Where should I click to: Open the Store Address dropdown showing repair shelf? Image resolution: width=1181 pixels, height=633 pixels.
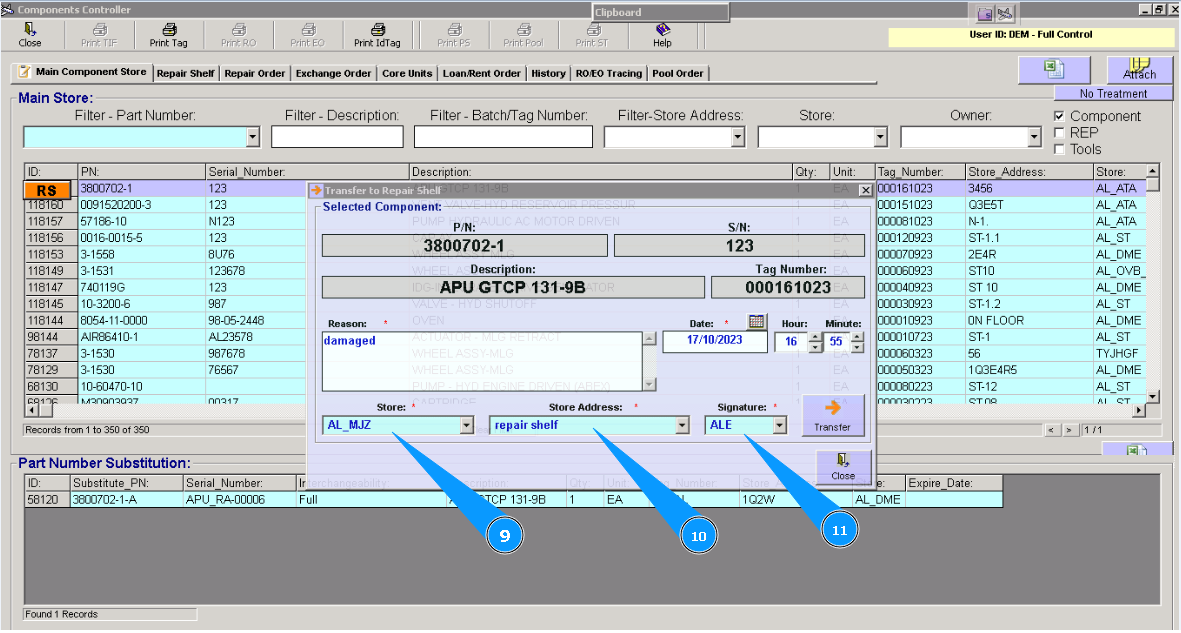tap(684, 424)
